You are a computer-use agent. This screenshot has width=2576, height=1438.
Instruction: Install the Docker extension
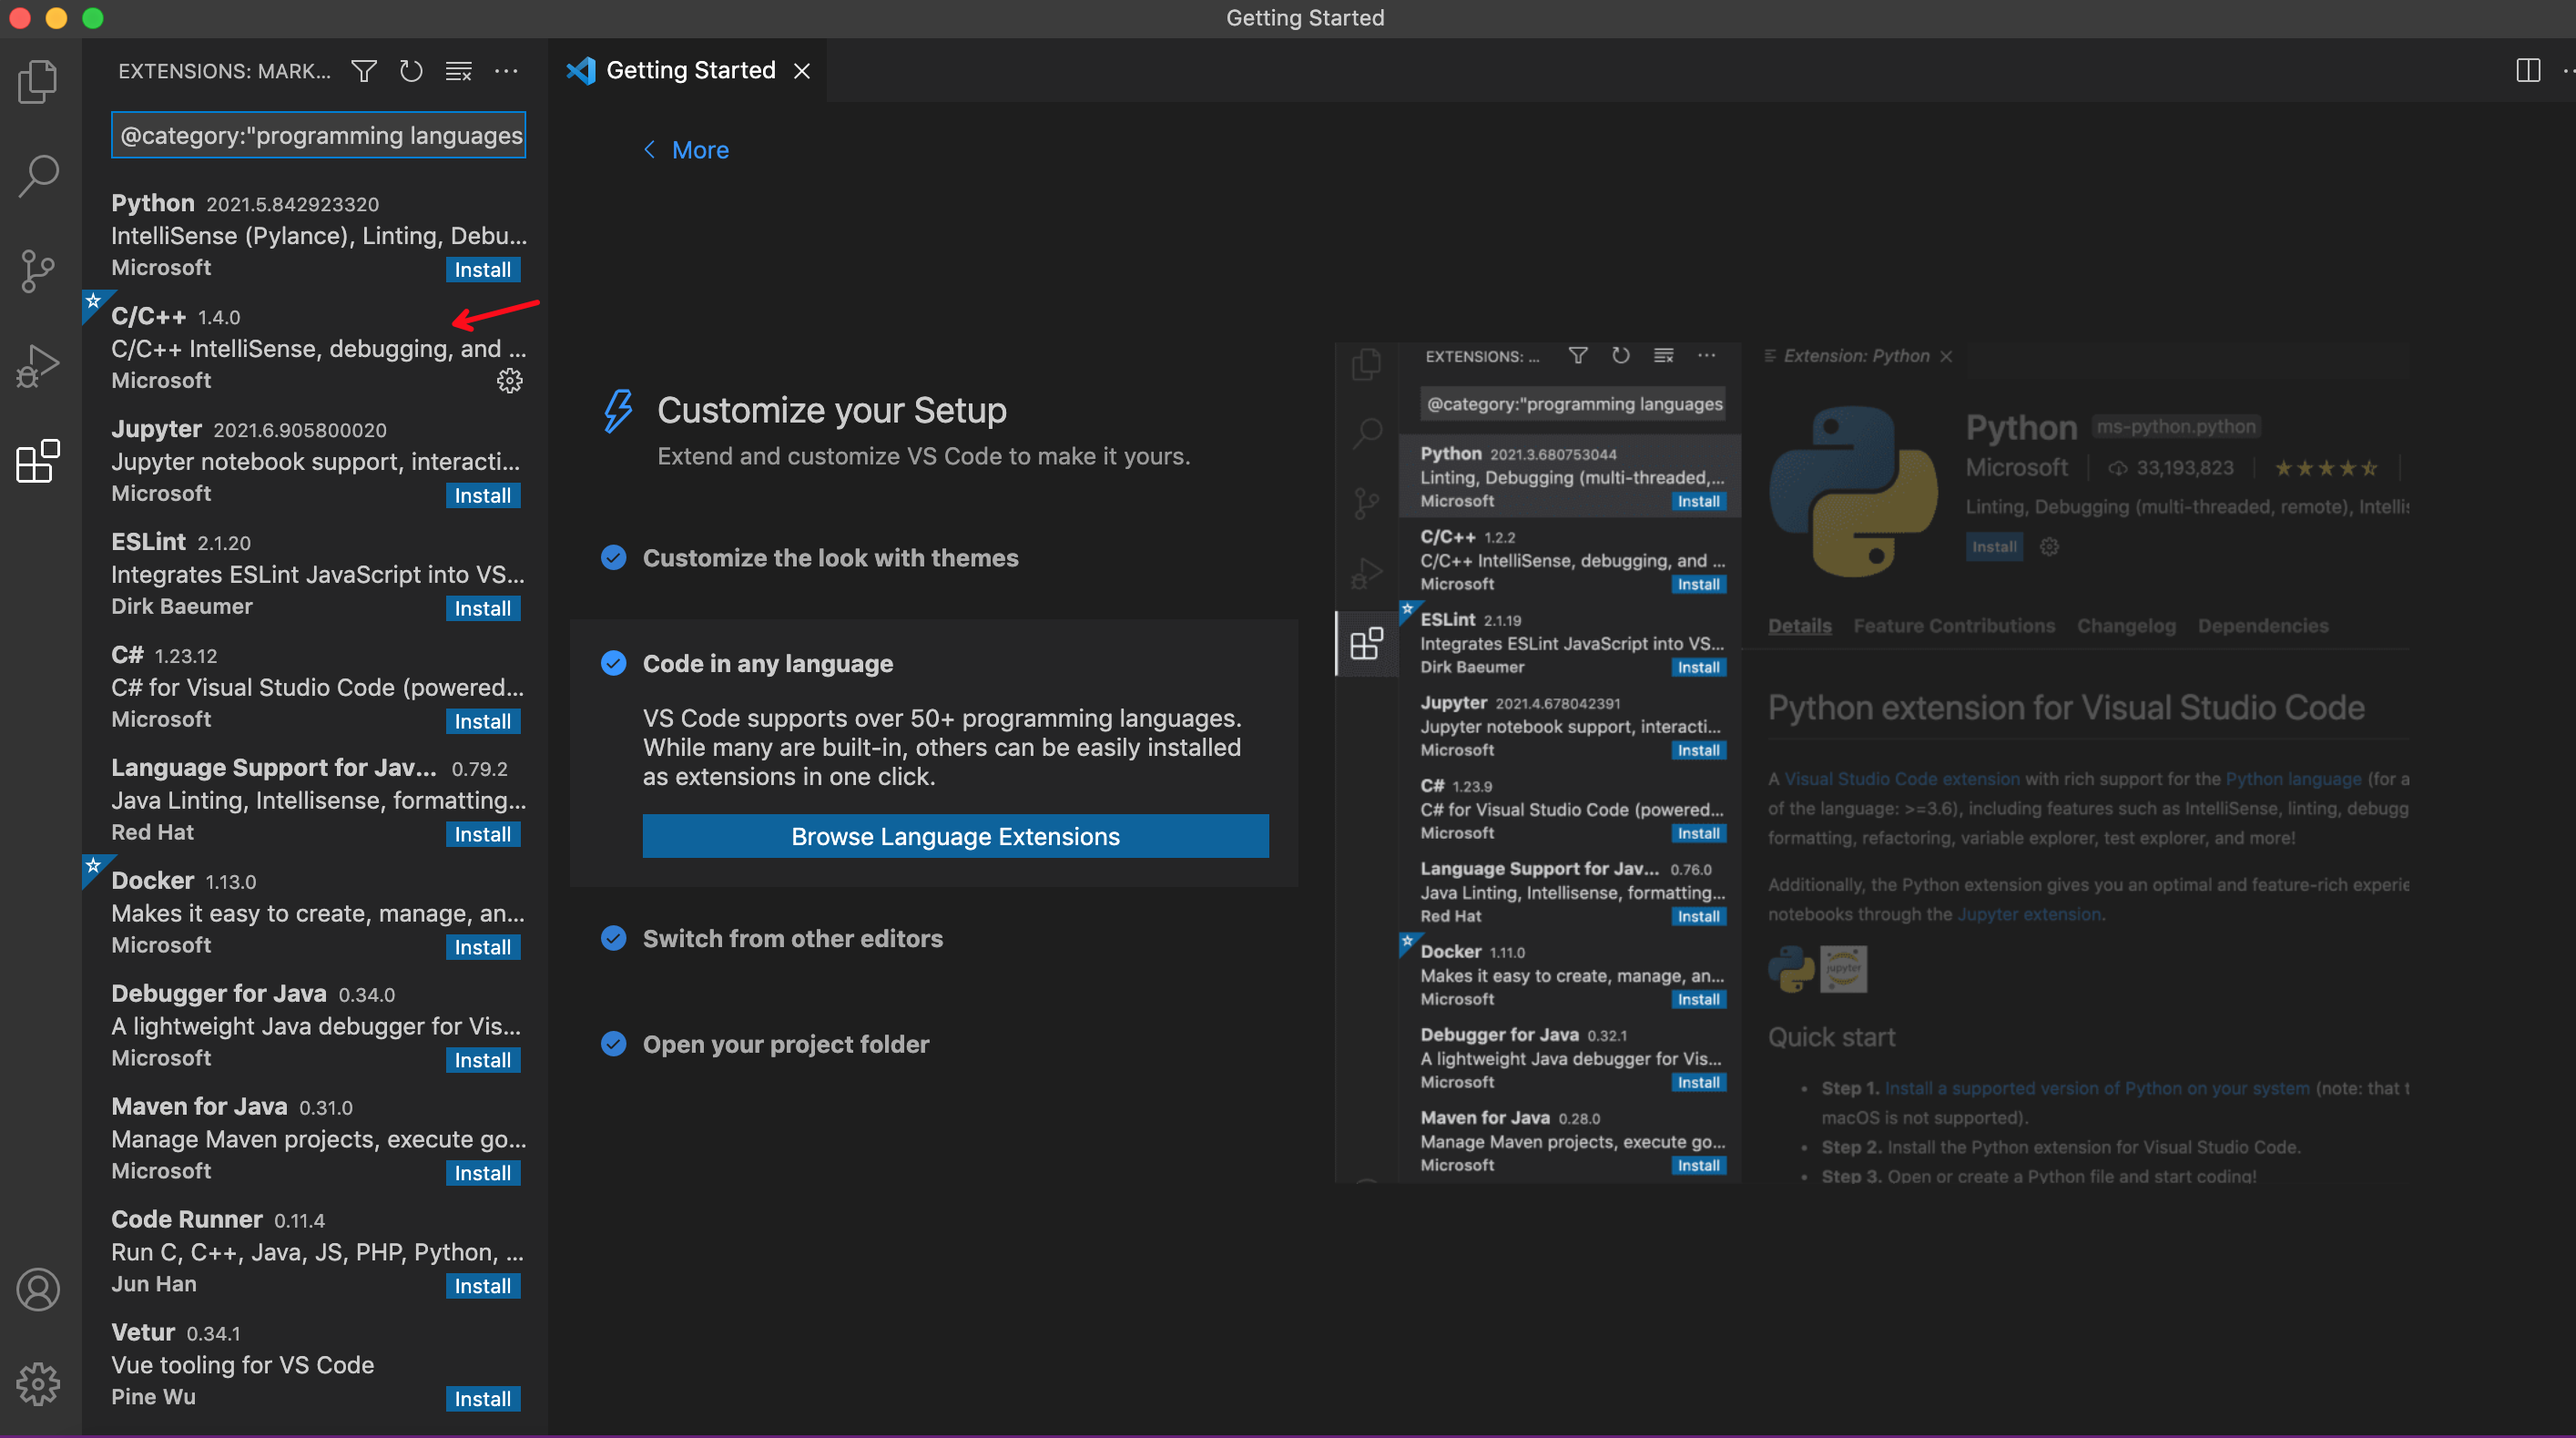pos(483,947)
